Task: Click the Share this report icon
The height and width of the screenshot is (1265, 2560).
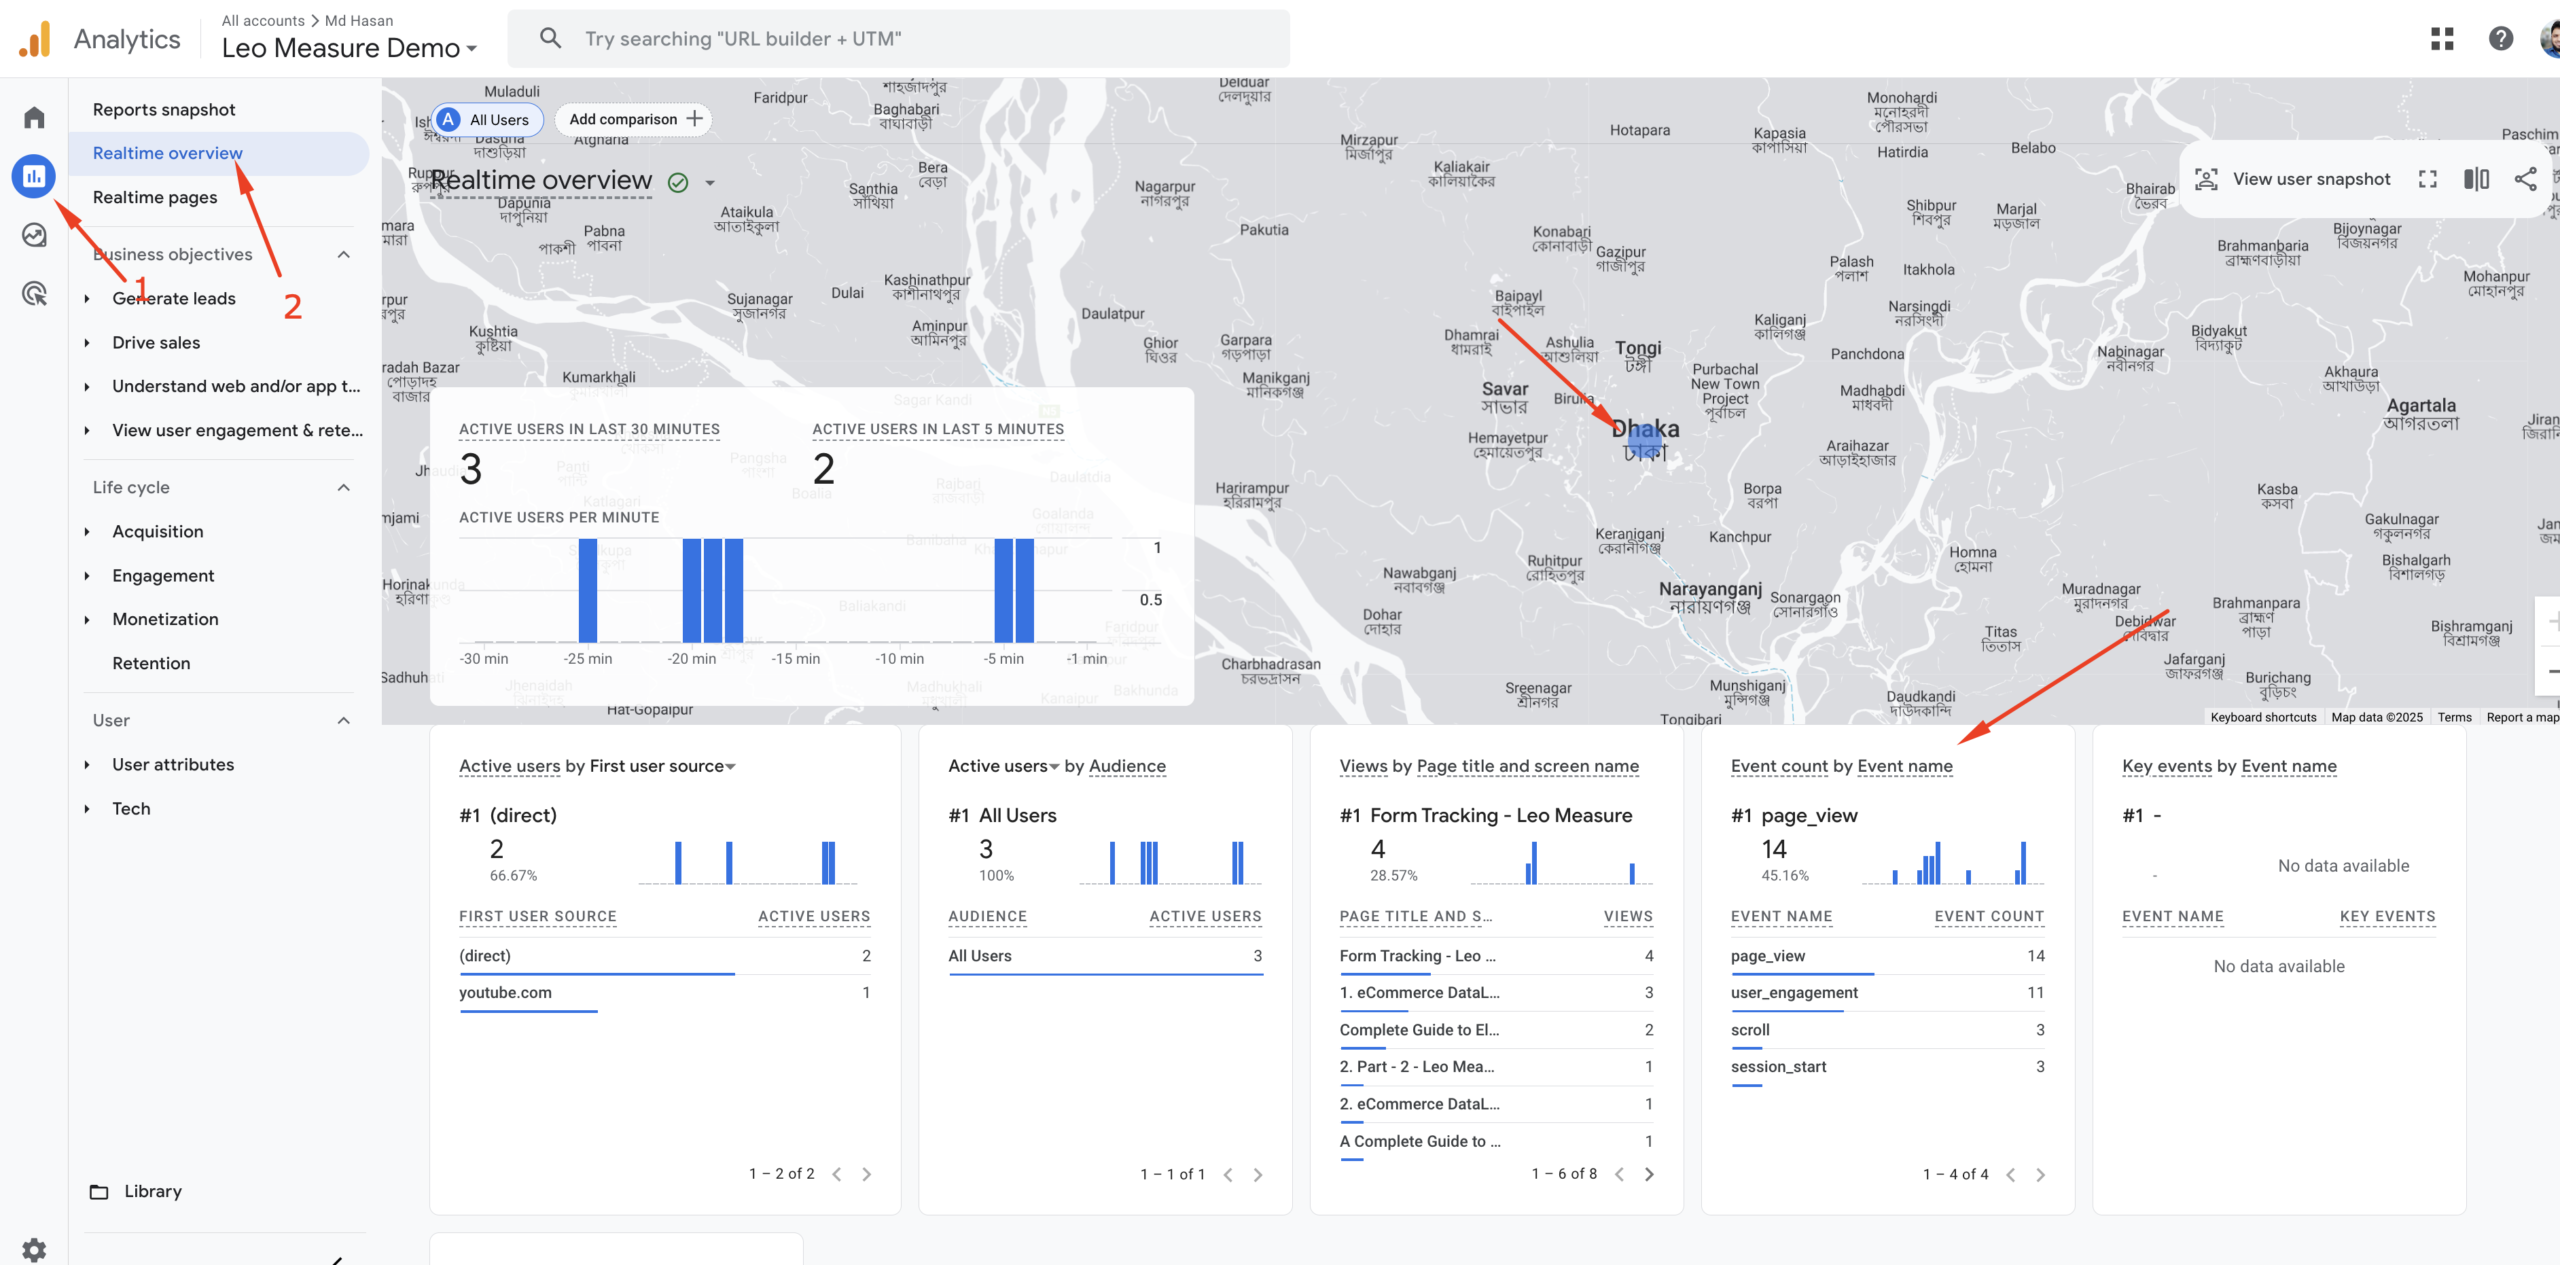Action: pos(2525,179)
